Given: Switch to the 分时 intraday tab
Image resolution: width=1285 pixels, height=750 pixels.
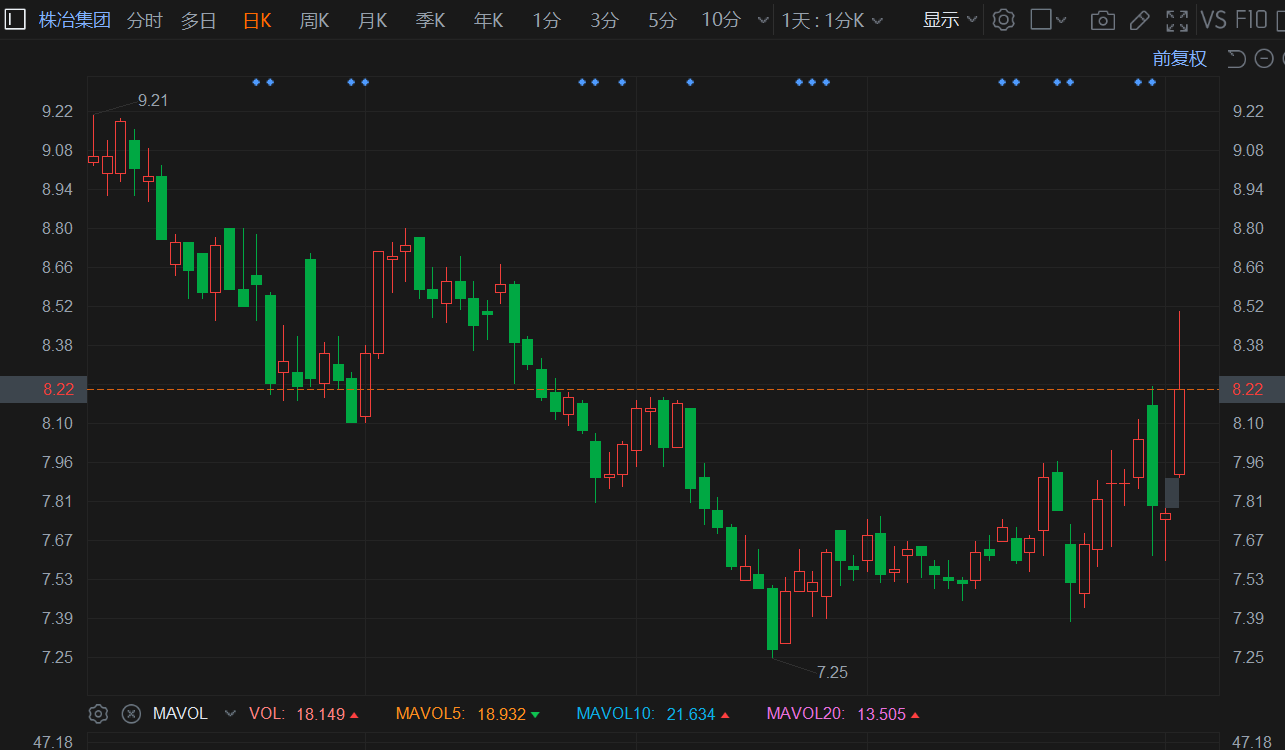Looking at the screenshot, I should pyautogui.click(x=144, y=20).
